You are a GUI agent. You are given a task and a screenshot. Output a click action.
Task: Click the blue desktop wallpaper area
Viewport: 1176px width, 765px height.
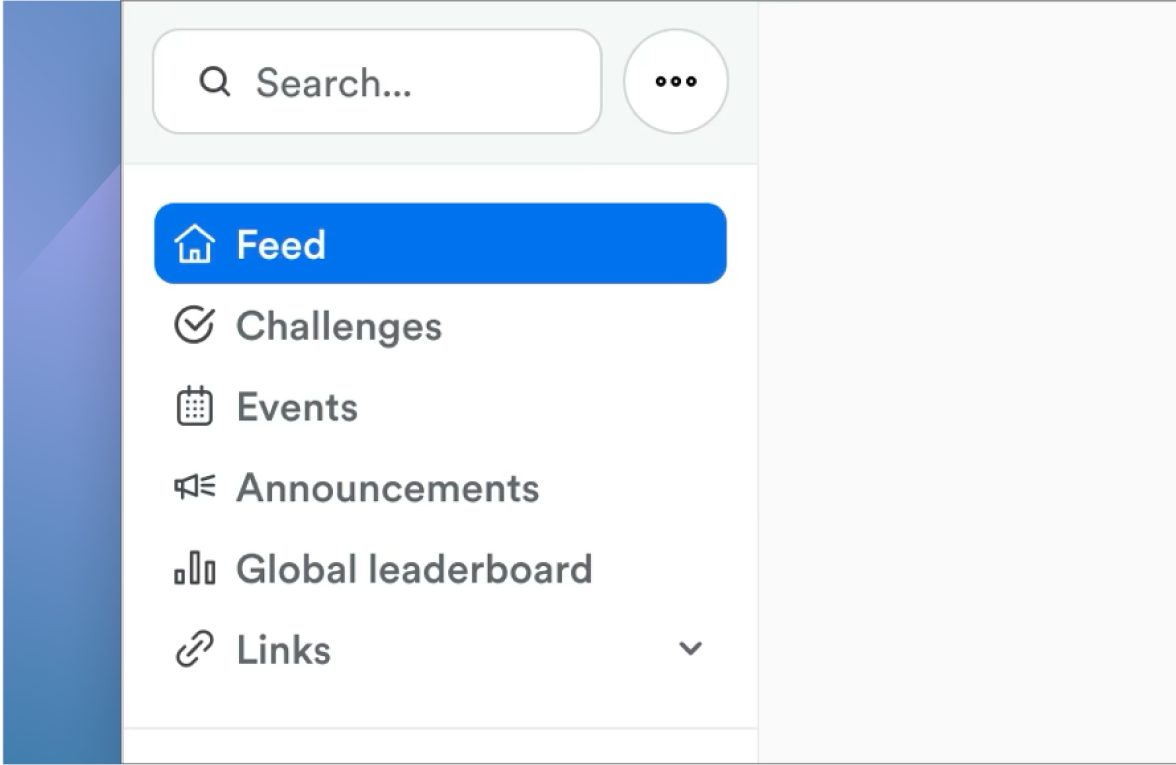(x=60, y=400)
